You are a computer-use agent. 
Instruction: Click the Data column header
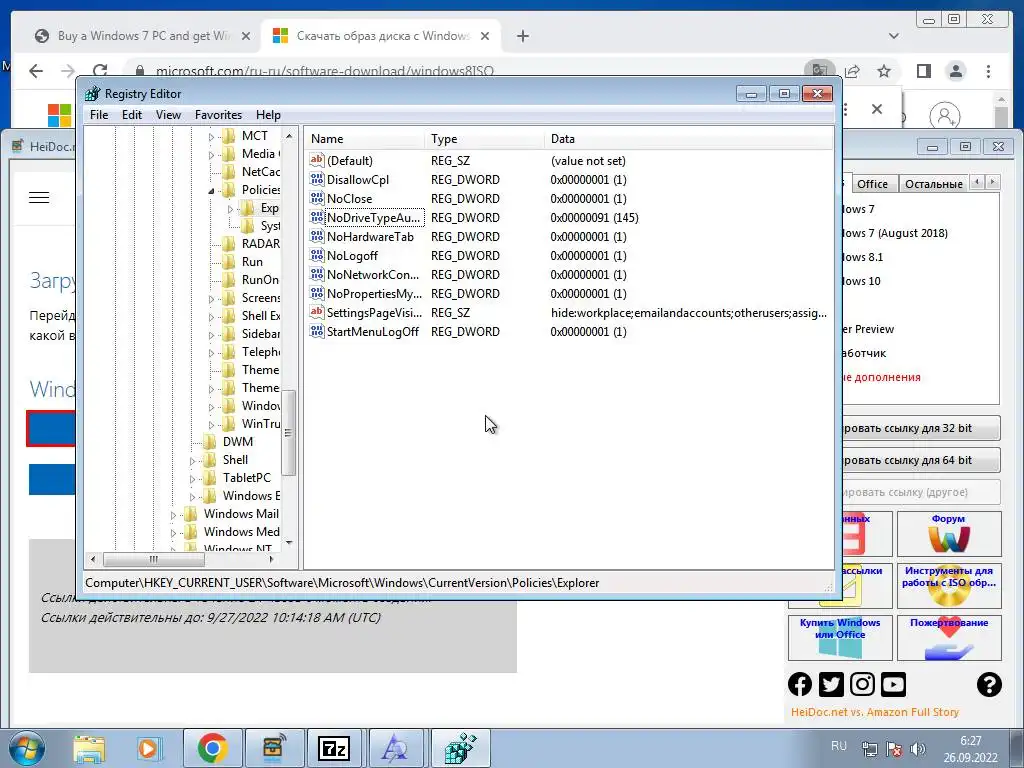pos(689,138)
